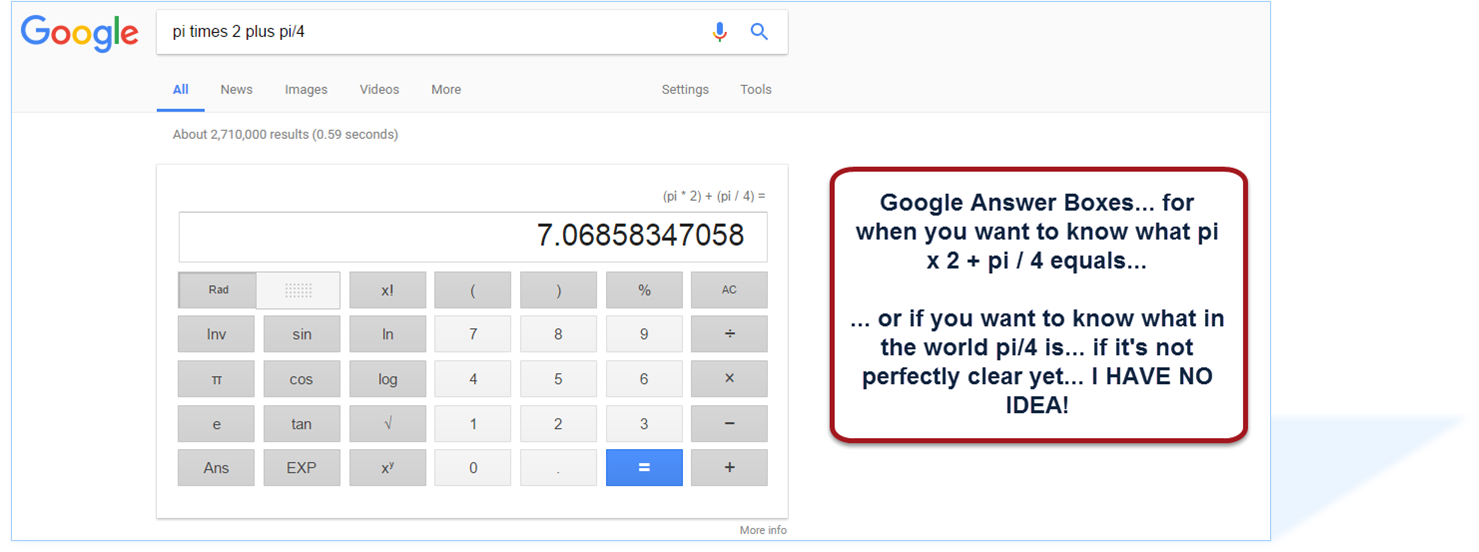
Task: Click the Google logo
Action: [x=80, y=33]
